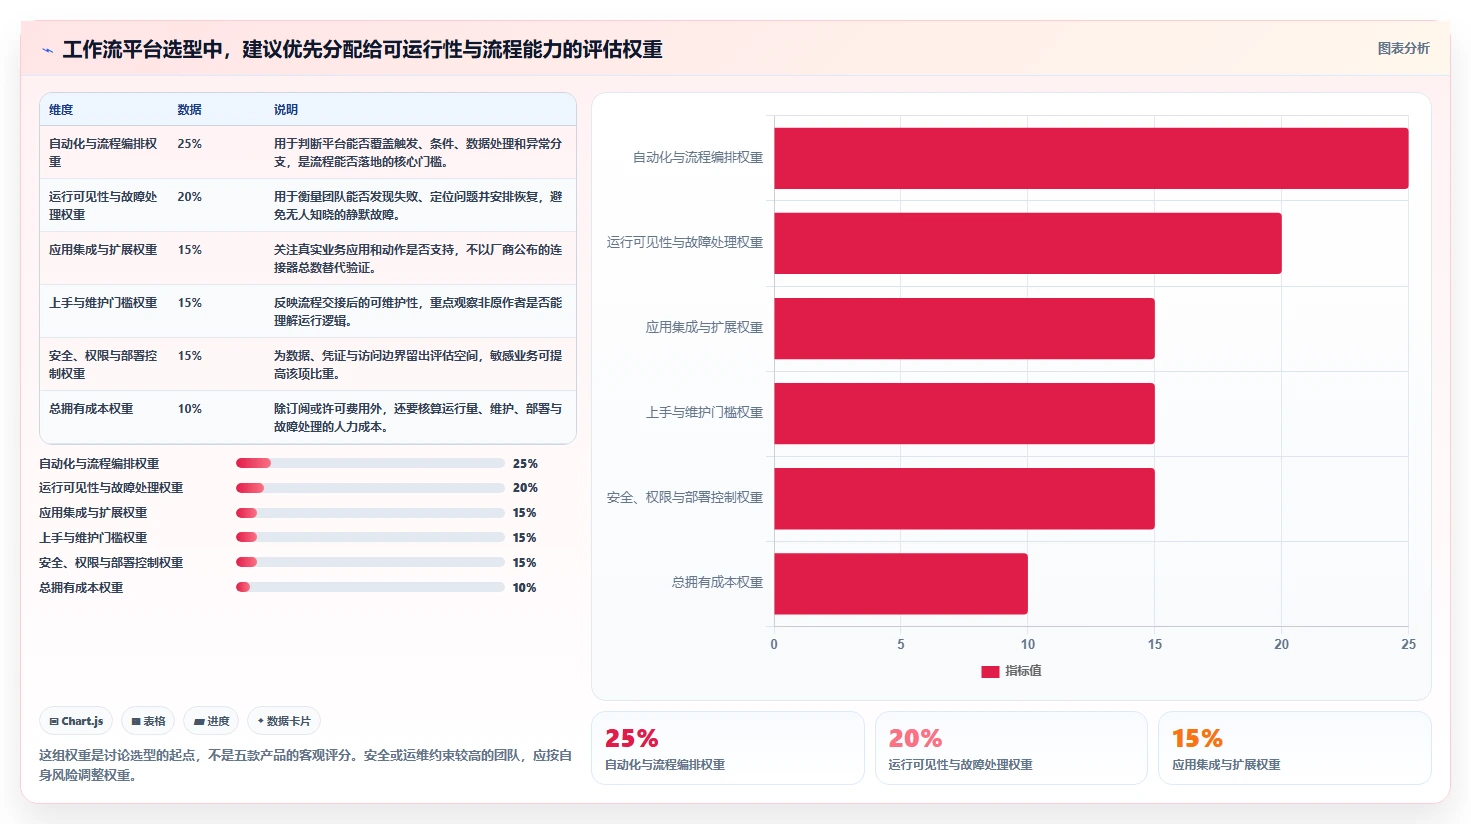1471x824 pixels.
Task: Click the 10% value in the table
Action: pos(190,409)
